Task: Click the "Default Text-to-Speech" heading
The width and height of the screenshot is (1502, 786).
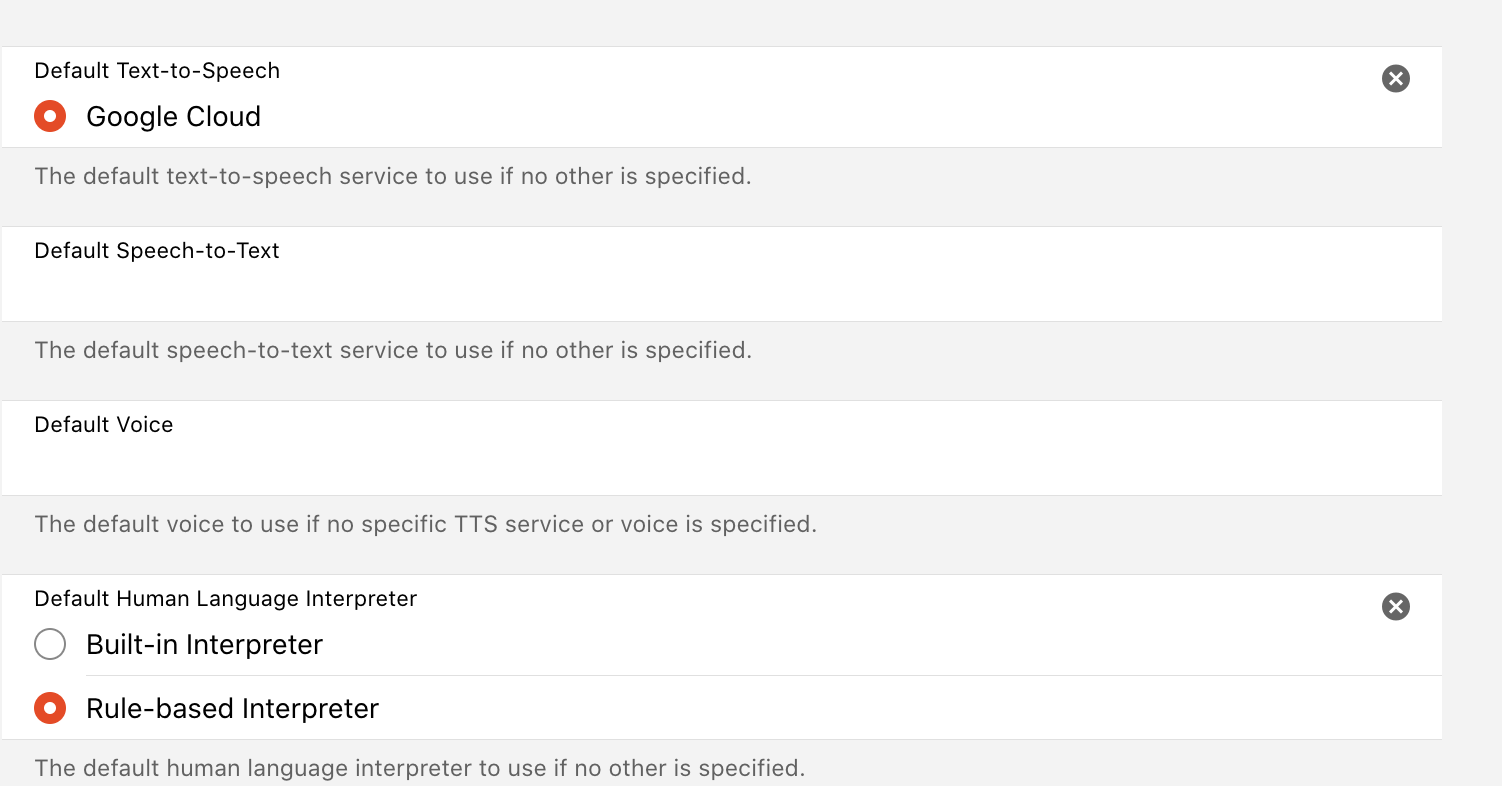Action: (x=157, y=71)
